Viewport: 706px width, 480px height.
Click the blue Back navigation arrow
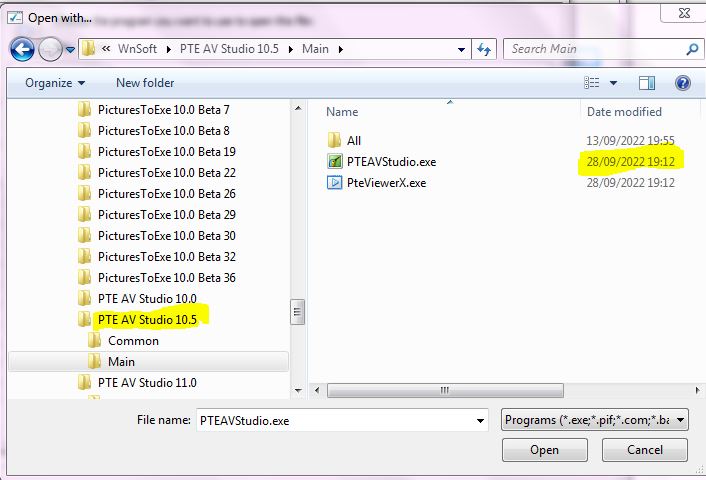(x=22, y=49)
